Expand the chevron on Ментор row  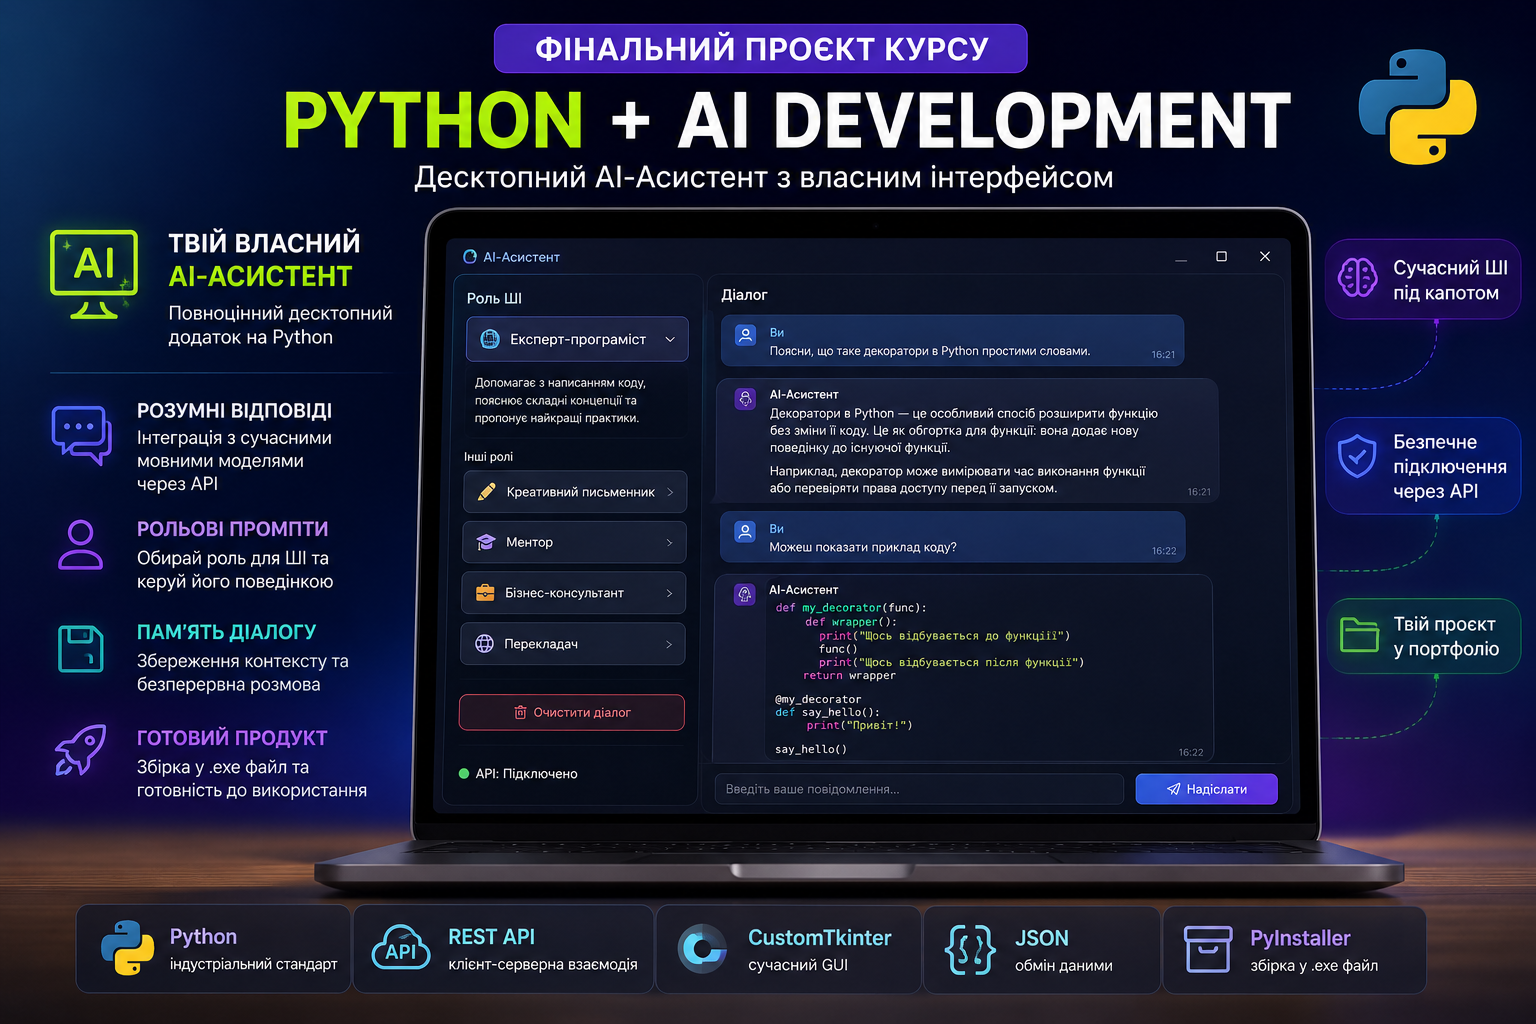tap(670, 542)
